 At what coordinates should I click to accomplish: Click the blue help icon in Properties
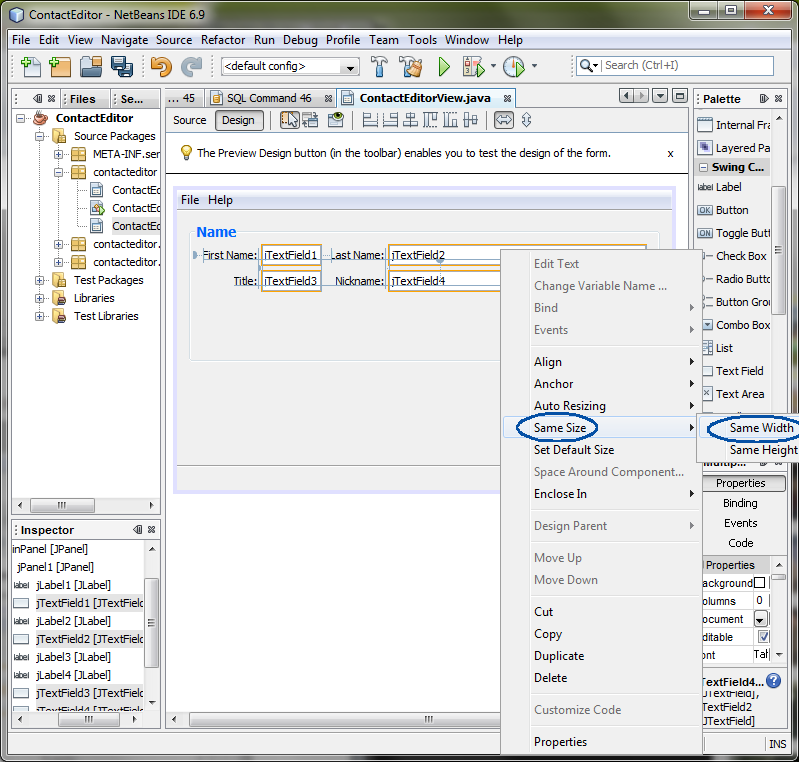click(x=773, y=680)
